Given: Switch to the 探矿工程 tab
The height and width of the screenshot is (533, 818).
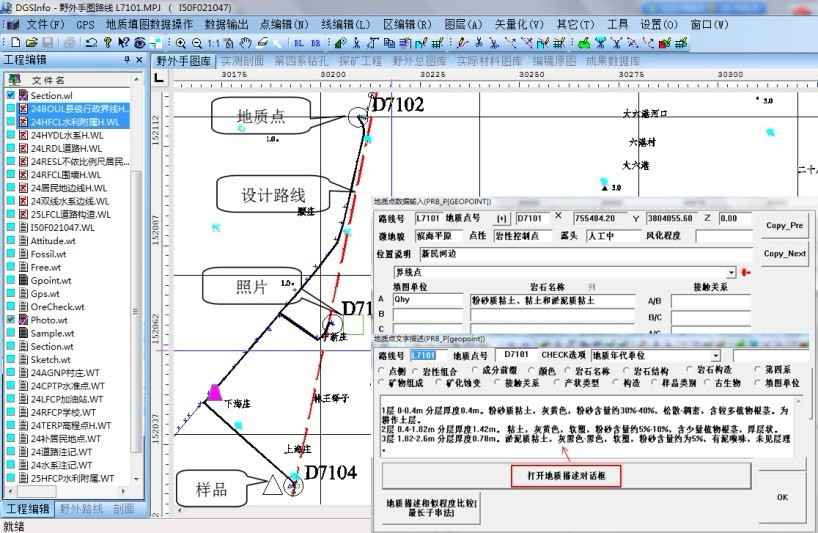Looking at the screenshot, I should coord(360,61).
